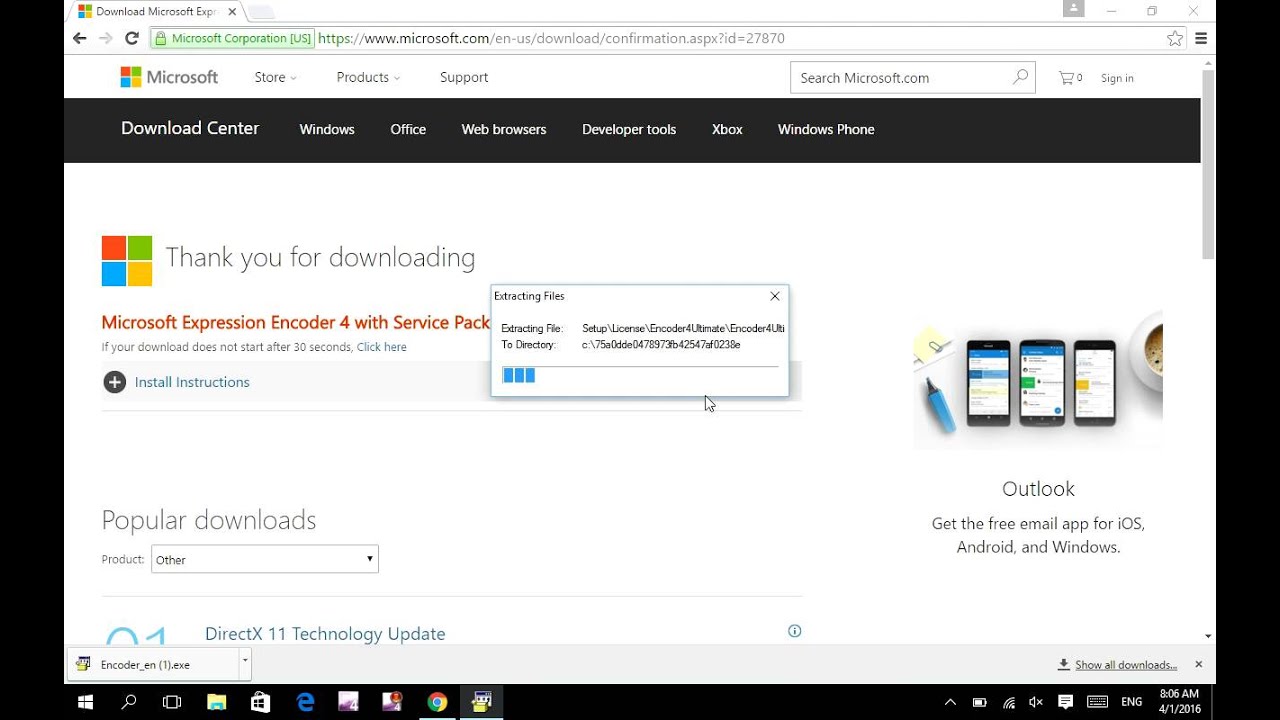Image resolution: width=1280 pixels, height=720 pixels.
Task: Show hidden system tray icons
Action: tap(950, 702)
